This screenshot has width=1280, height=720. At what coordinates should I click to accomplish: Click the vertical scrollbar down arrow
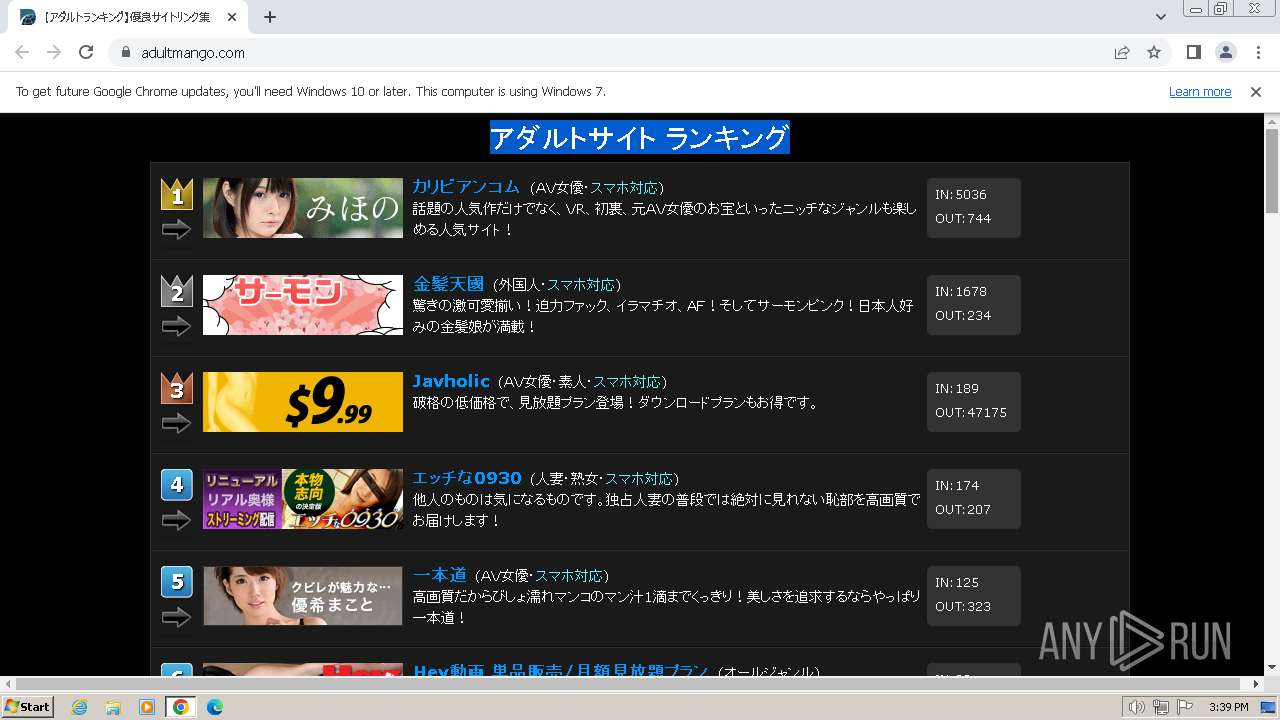tap(1272, 667)
